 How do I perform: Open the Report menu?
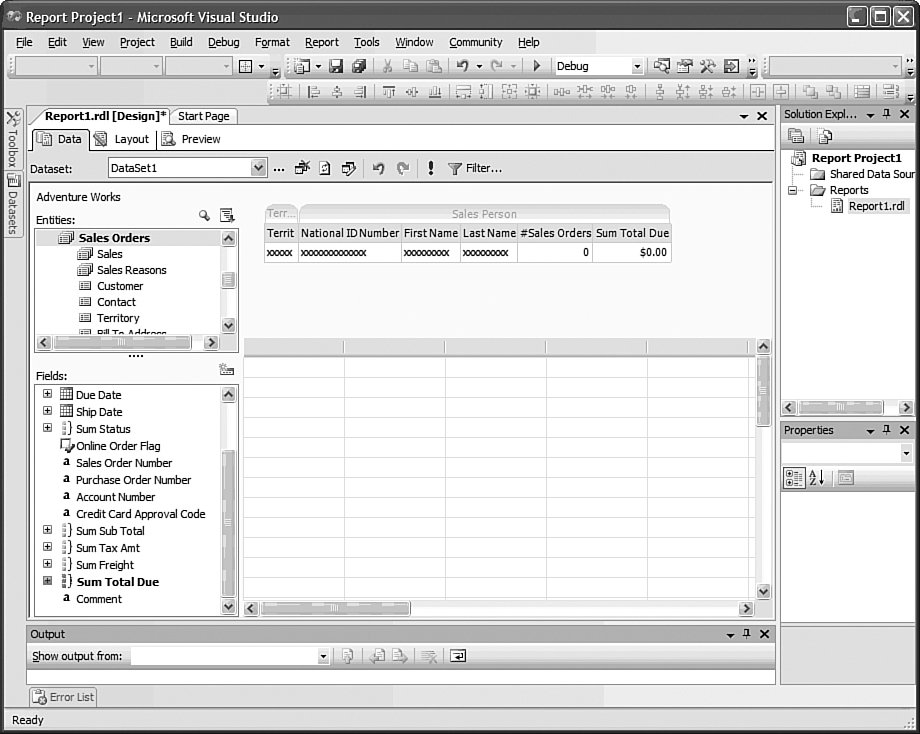point(322,42)
